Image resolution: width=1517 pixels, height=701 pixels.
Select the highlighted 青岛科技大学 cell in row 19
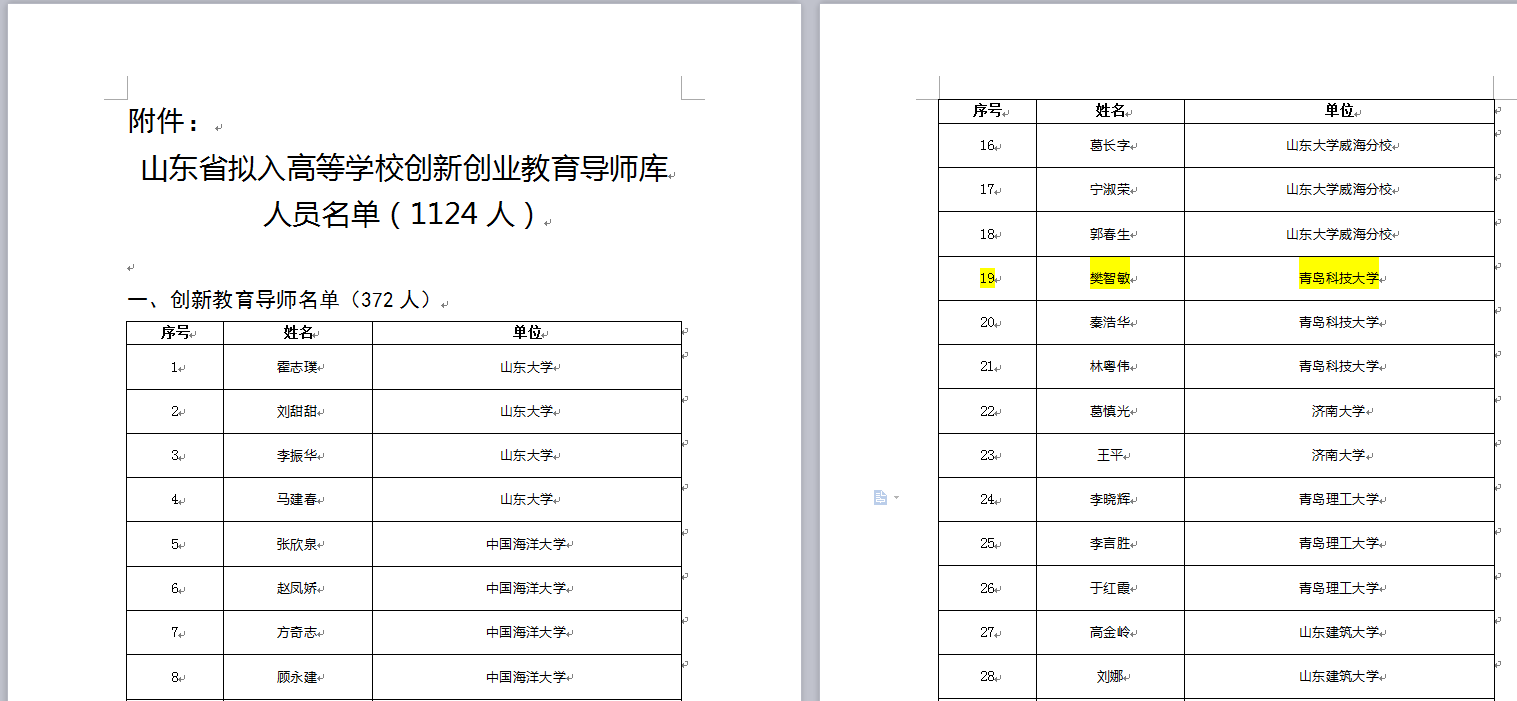click(1338, 278)
